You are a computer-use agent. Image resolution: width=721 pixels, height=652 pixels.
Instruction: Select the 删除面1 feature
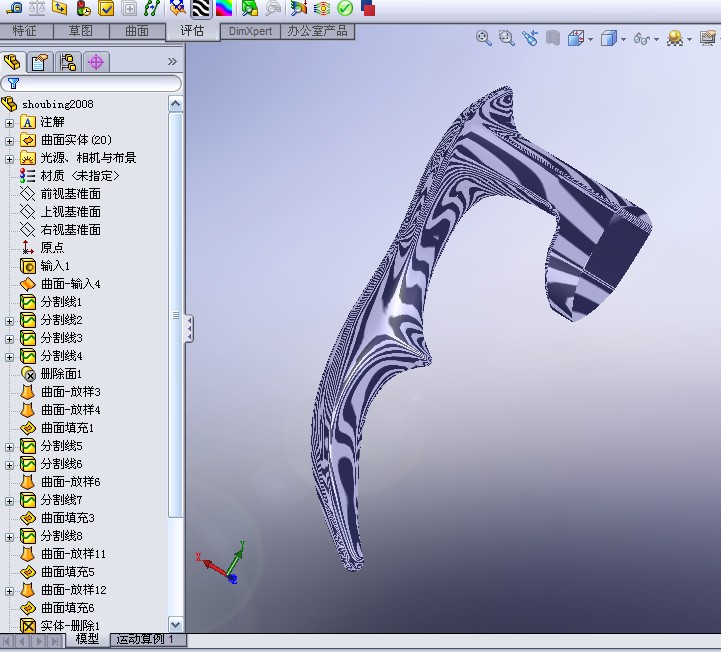coord(52,374)
